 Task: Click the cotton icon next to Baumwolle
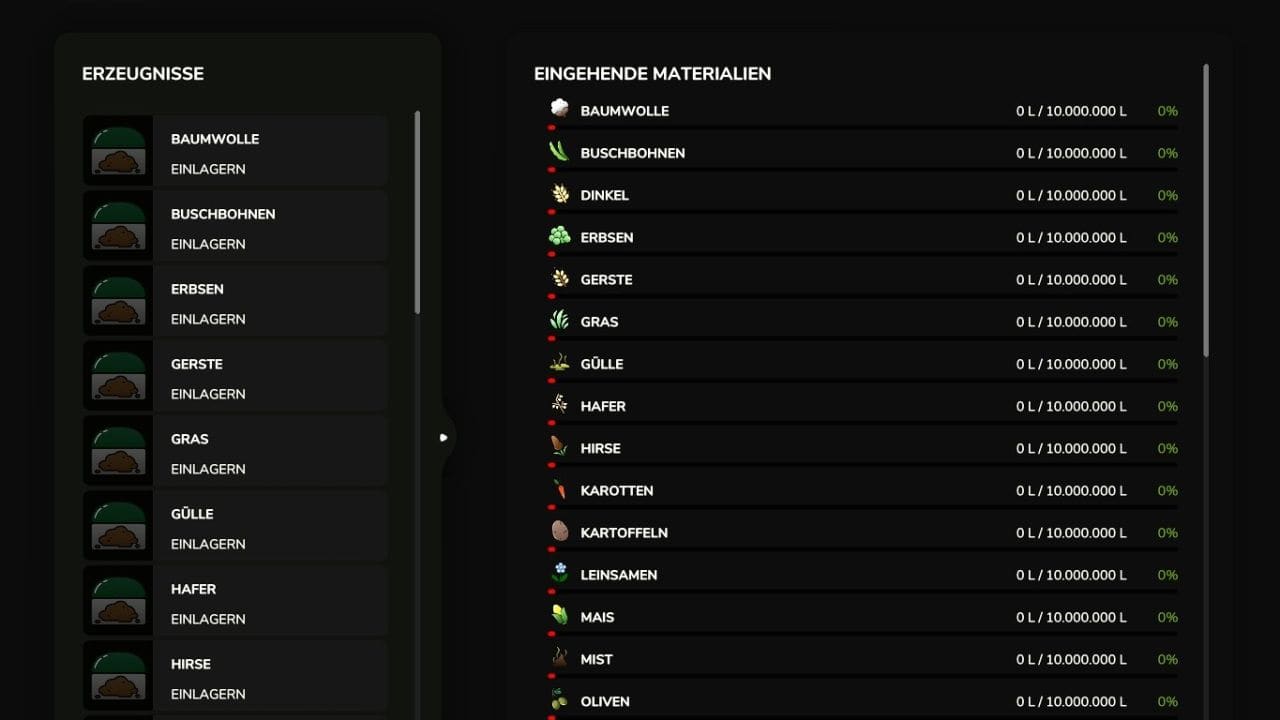pos(559,108)
